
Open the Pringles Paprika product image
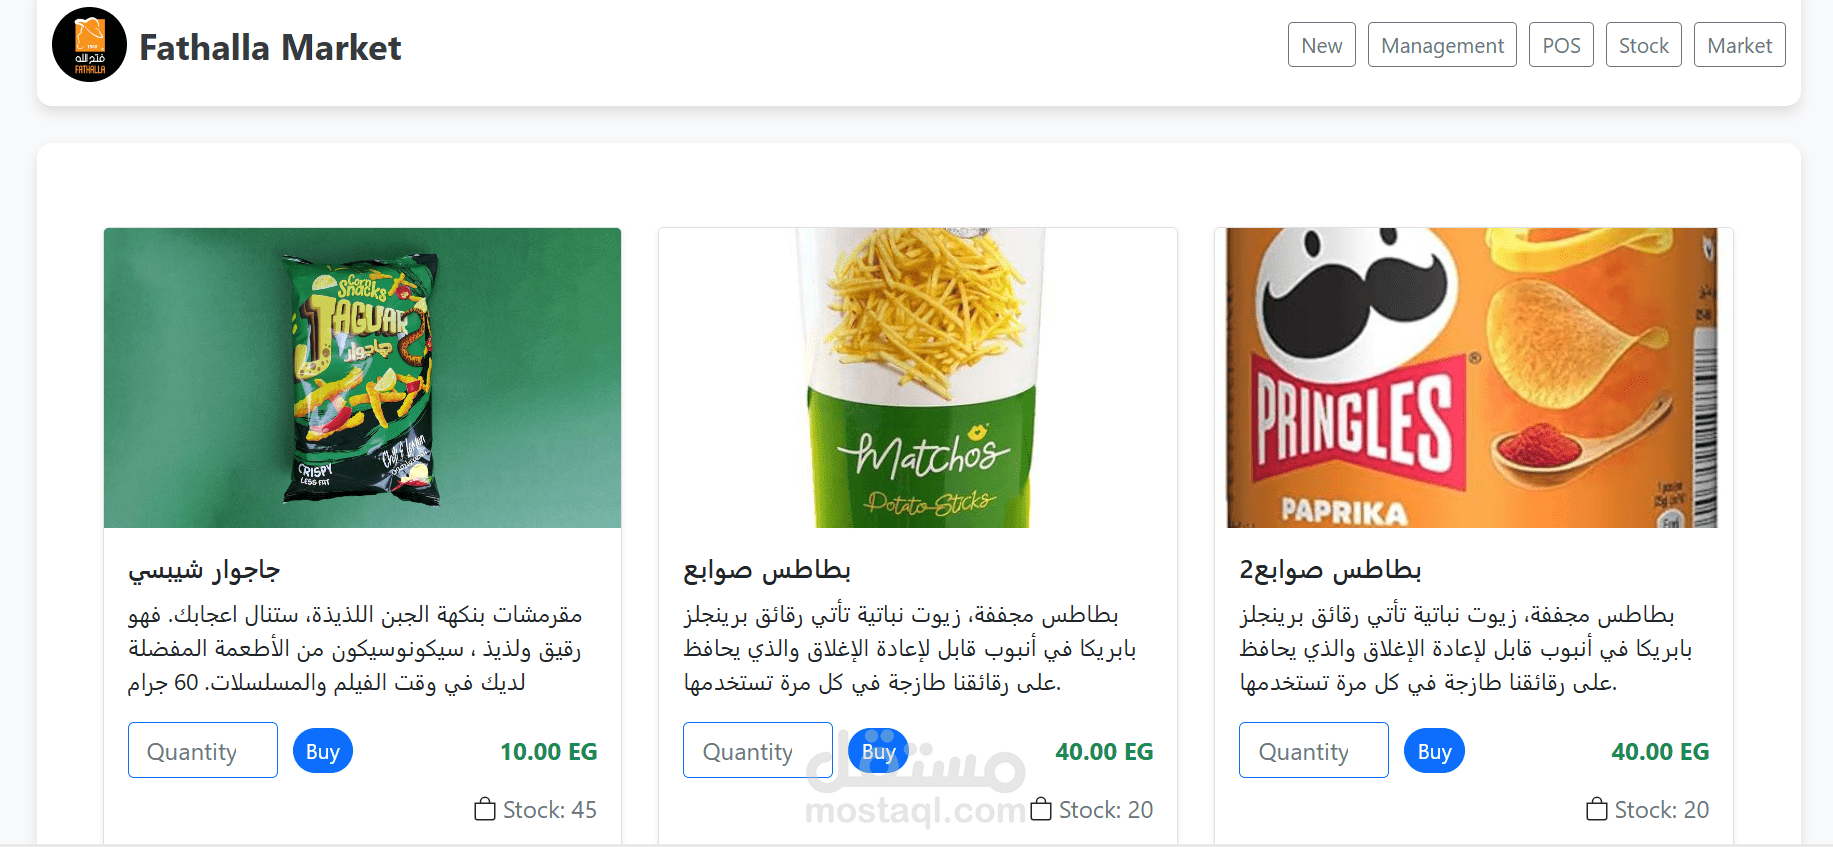coord(1473,378)
